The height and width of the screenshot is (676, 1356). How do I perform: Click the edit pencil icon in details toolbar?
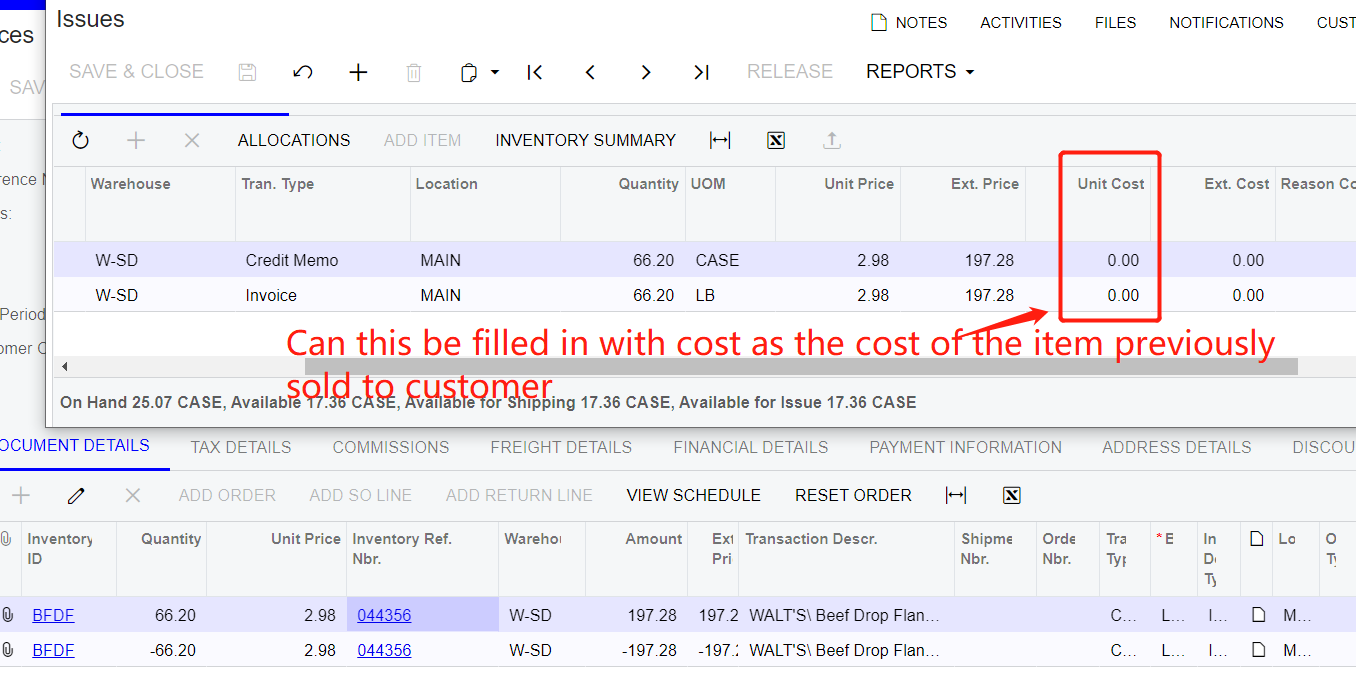77,496
